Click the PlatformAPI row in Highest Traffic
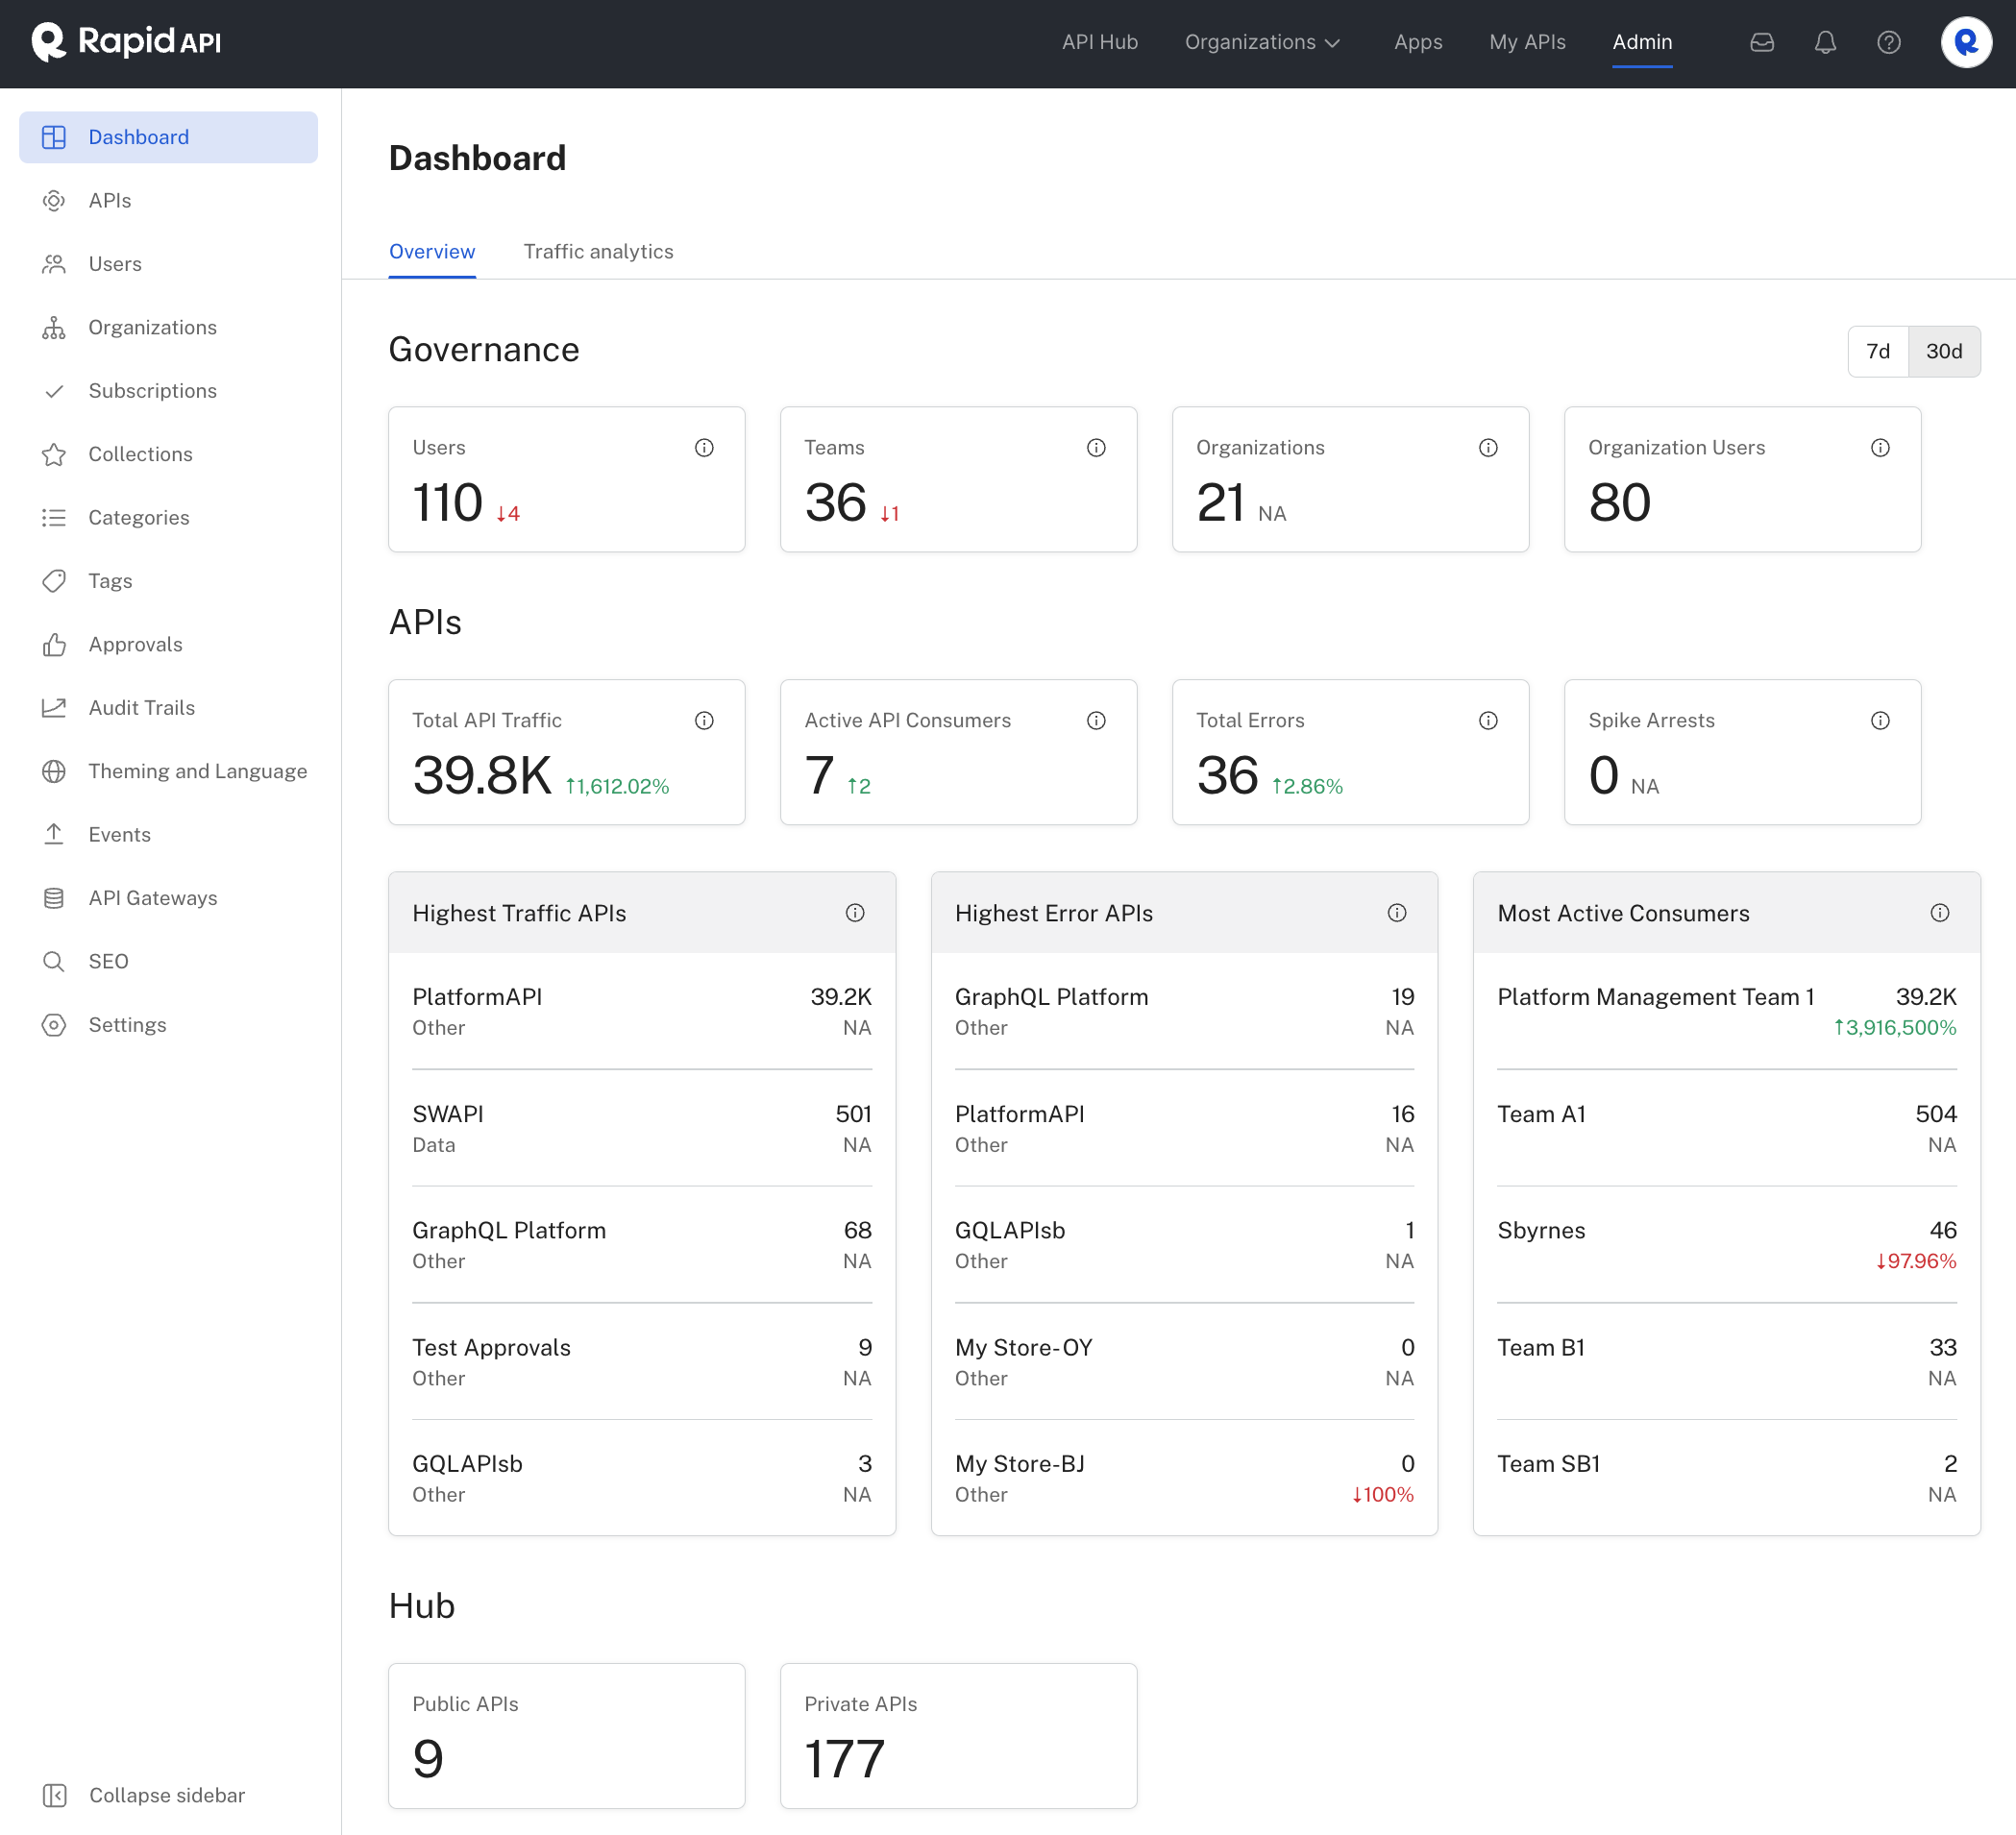This screenshot has width=2016, height=1835. click(641, 1010)
